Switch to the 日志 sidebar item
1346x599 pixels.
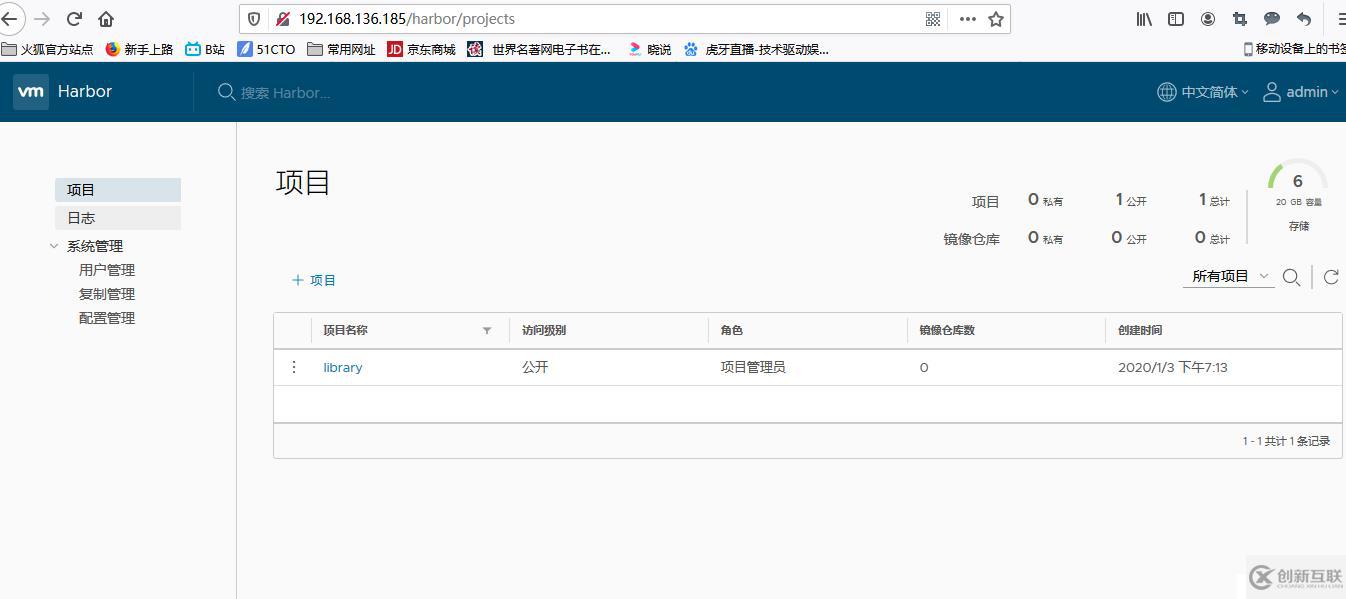point(81,217)
